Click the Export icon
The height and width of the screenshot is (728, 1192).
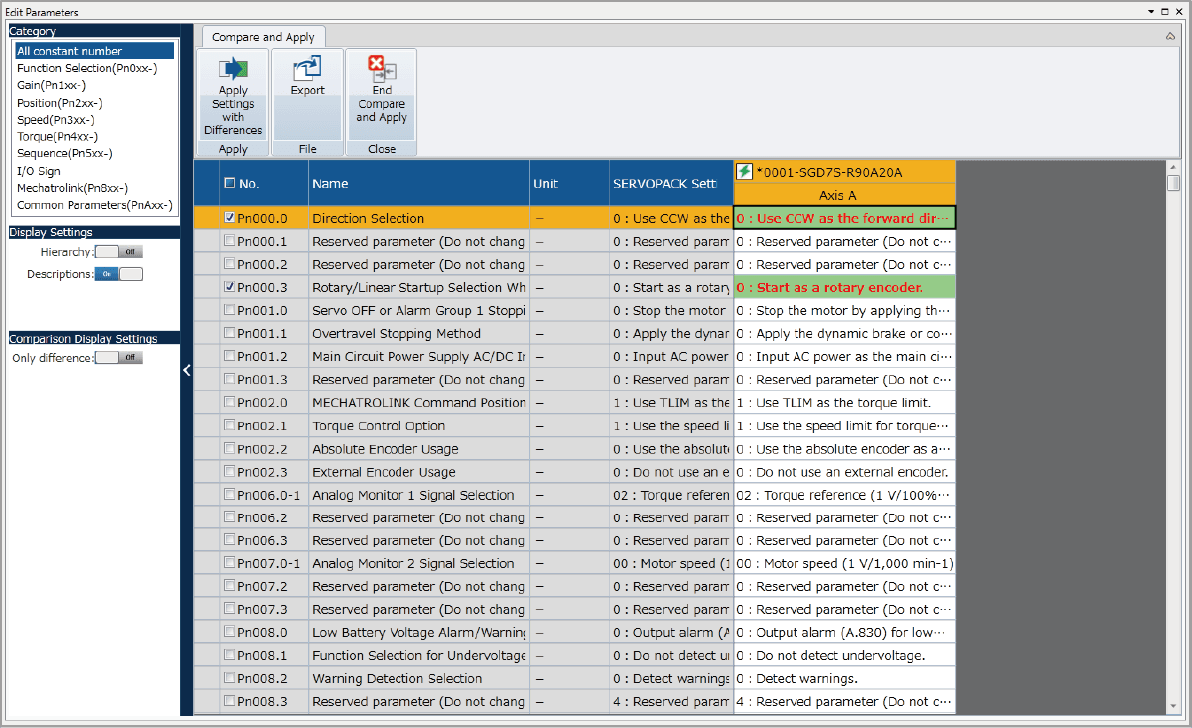(307, 69)
